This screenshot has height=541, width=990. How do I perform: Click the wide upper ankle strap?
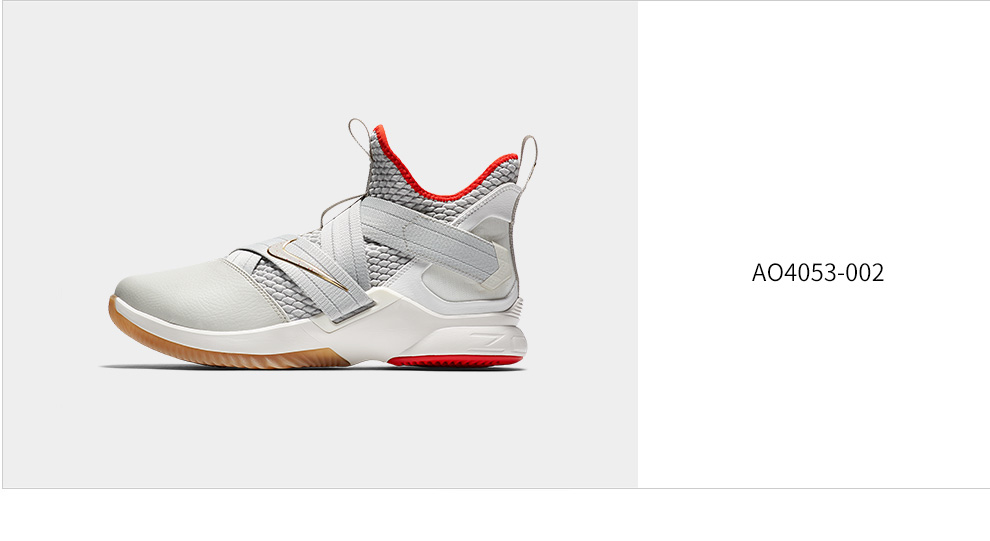pos(429,237)
